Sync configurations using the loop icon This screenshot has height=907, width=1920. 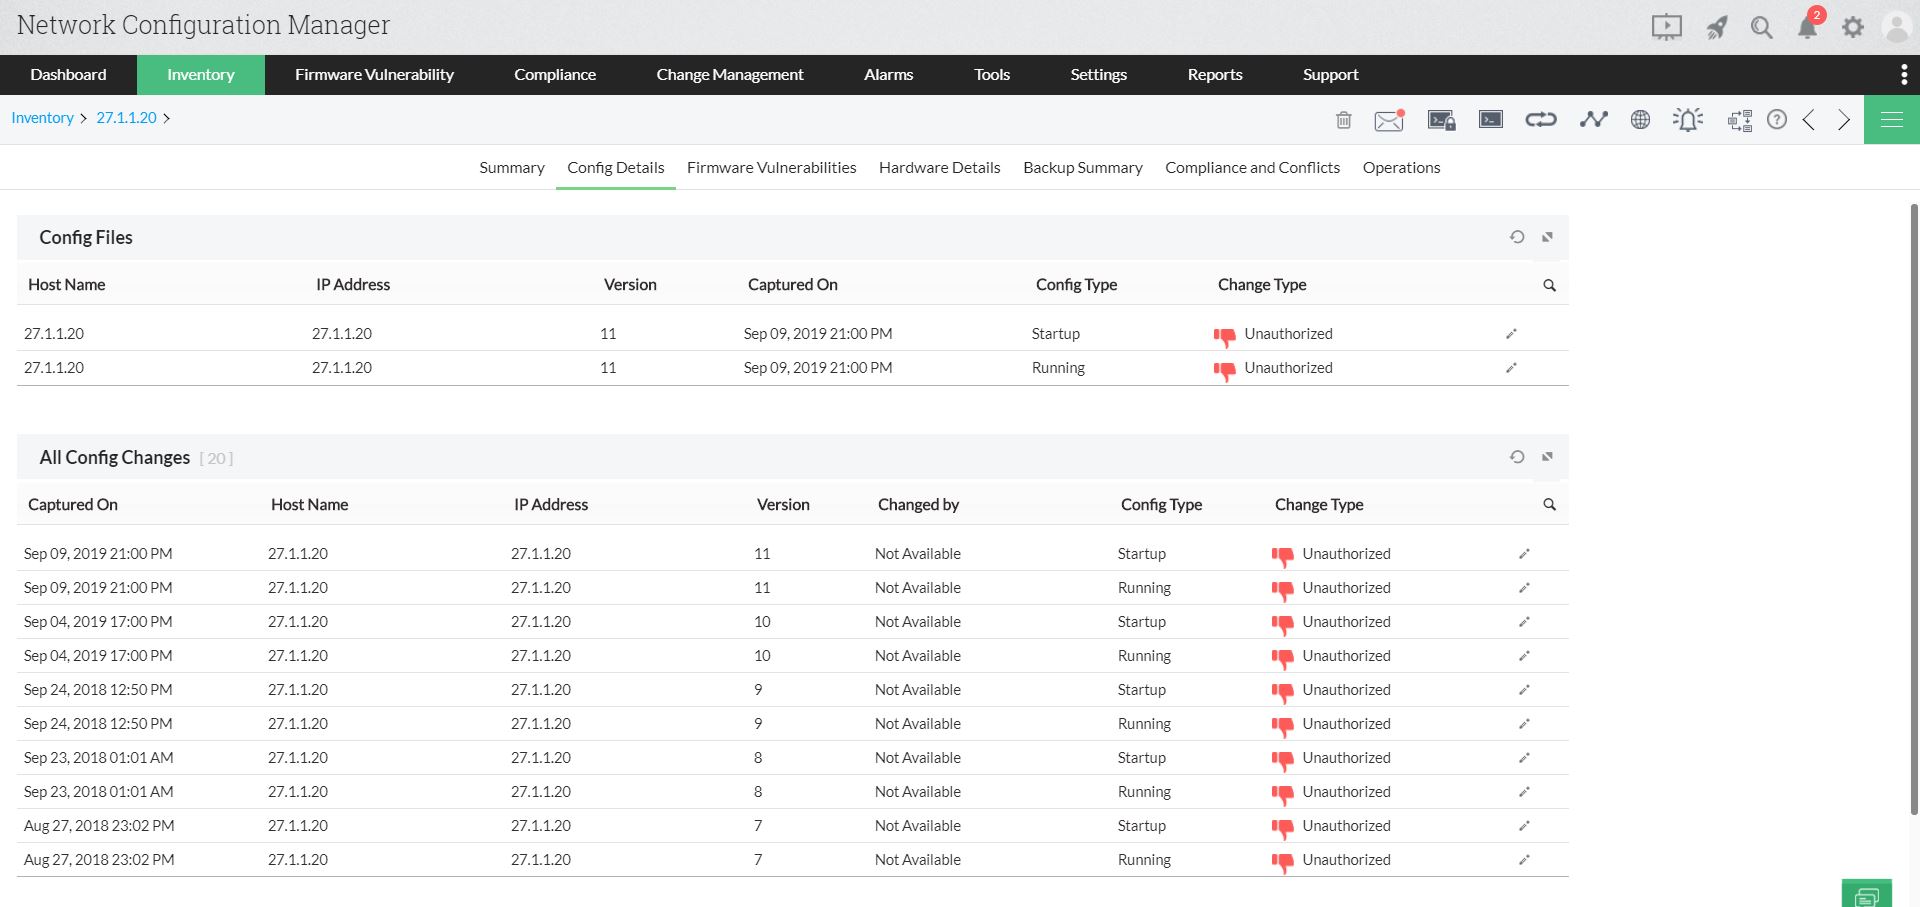[1541, 119]
